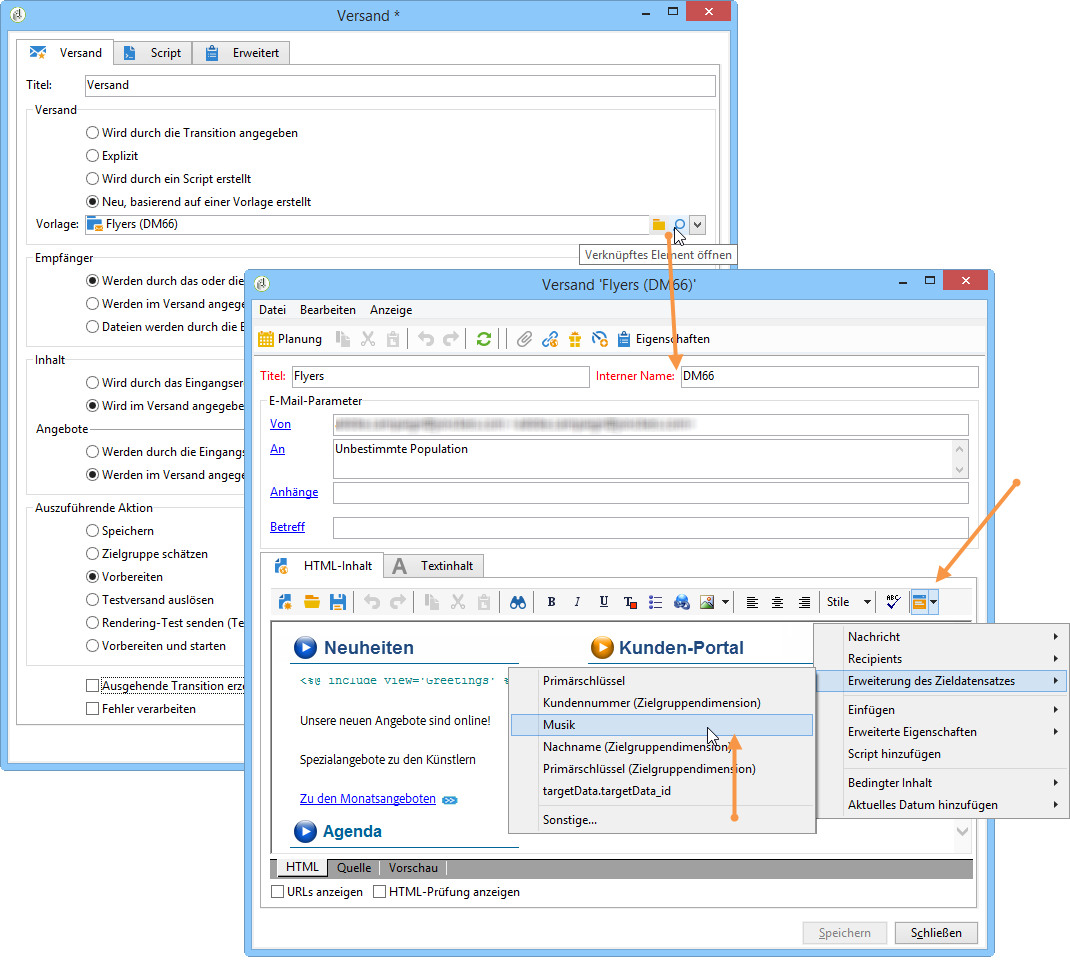Check the 'Fehler verarbeiten' checkbox
Screen dimensions: 1070x966
(93, 709)
